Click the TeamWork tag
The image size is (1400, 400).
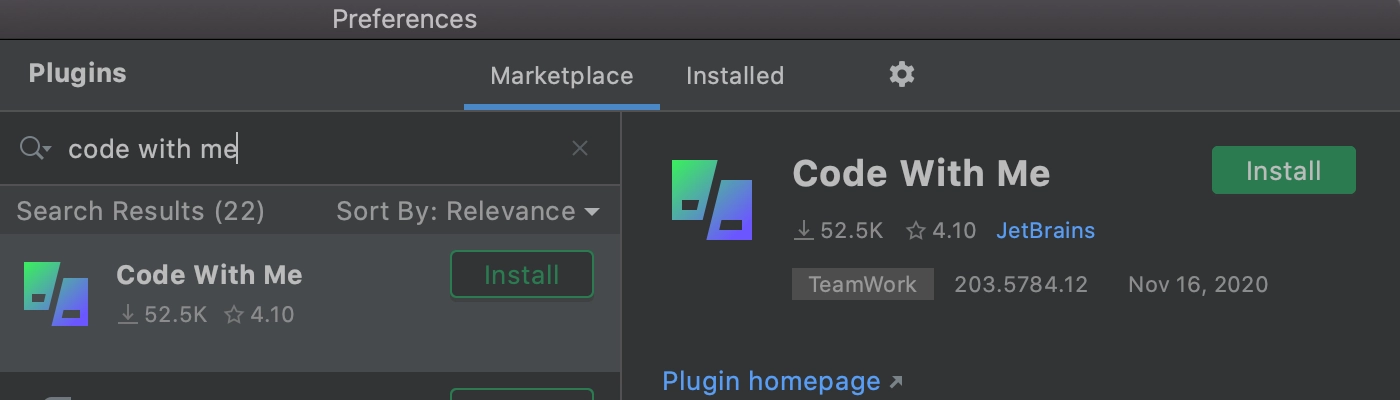click(x=863, y=284)
